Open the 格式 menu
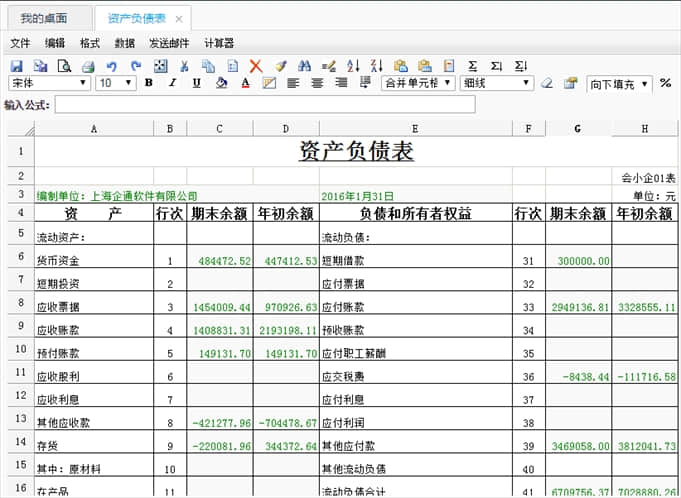The image size is (681, 498). point(90,43)
